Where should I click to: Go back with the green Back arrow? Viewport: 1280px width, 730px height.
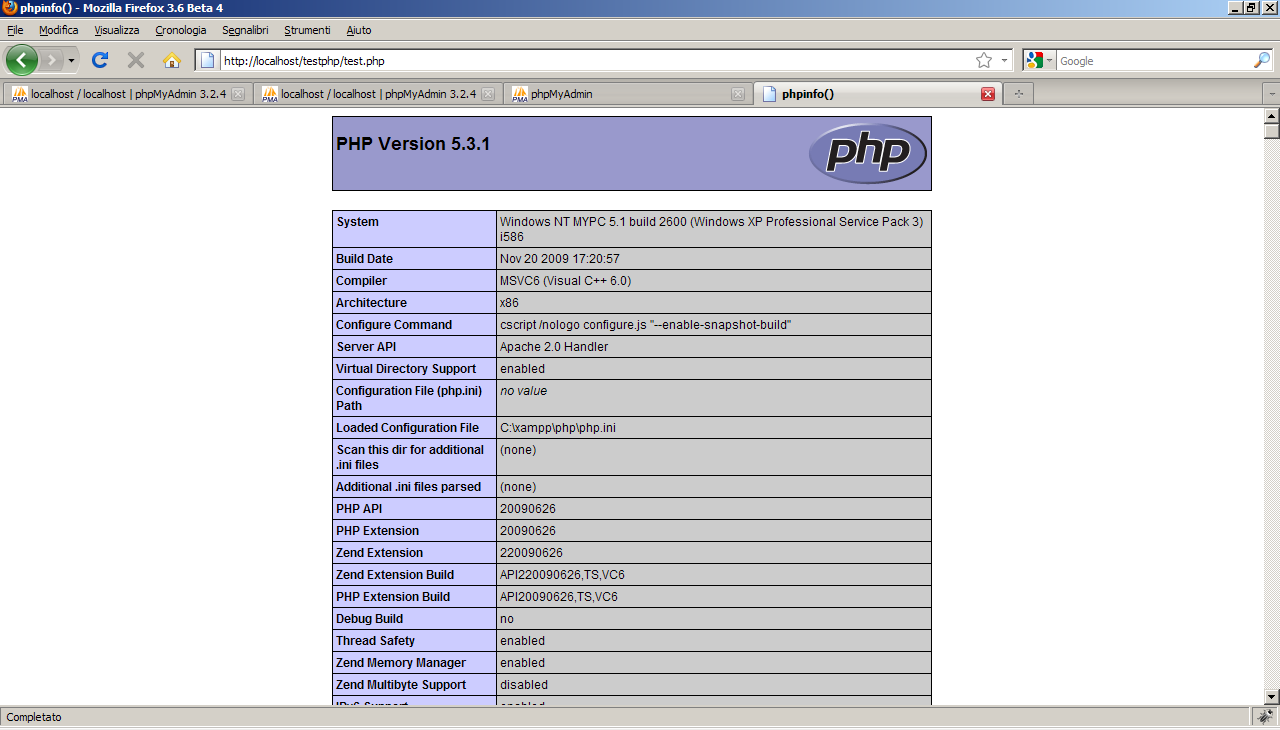[22, 60]
